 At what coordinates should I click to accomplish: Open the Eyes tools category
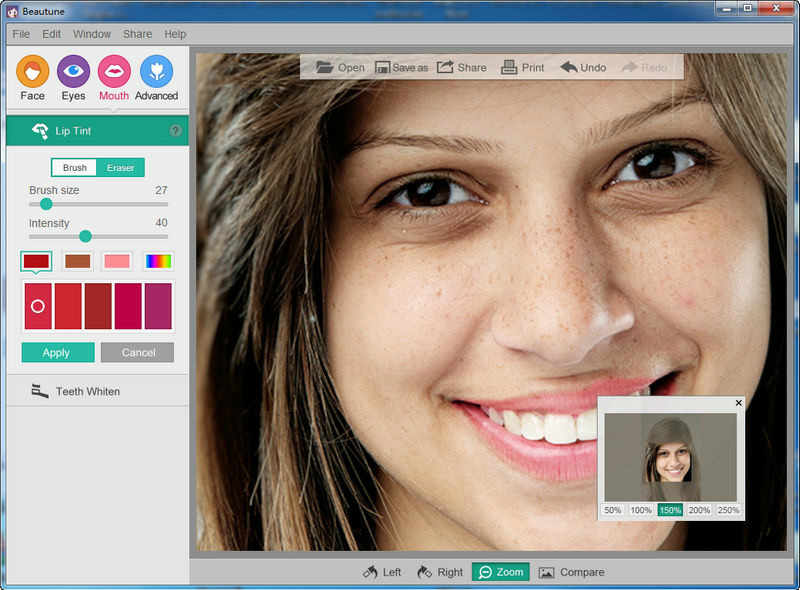pos(73,72)
